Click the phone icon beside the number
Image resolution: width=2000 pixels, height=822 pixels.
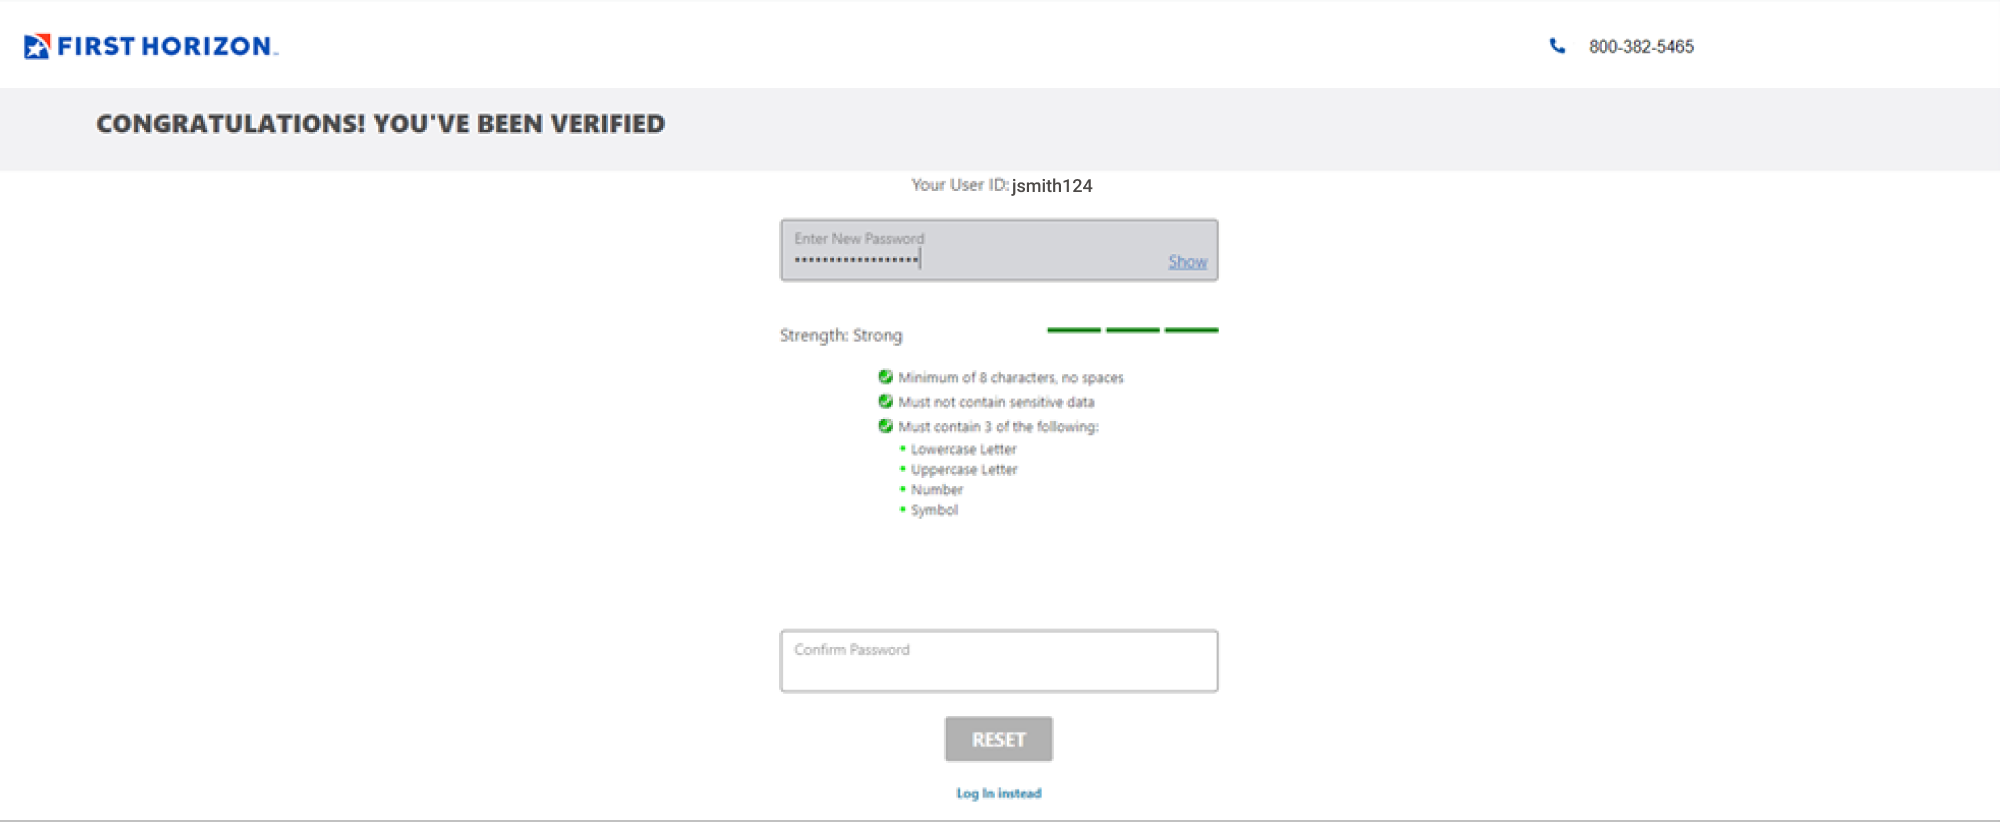pos(1557,46)
